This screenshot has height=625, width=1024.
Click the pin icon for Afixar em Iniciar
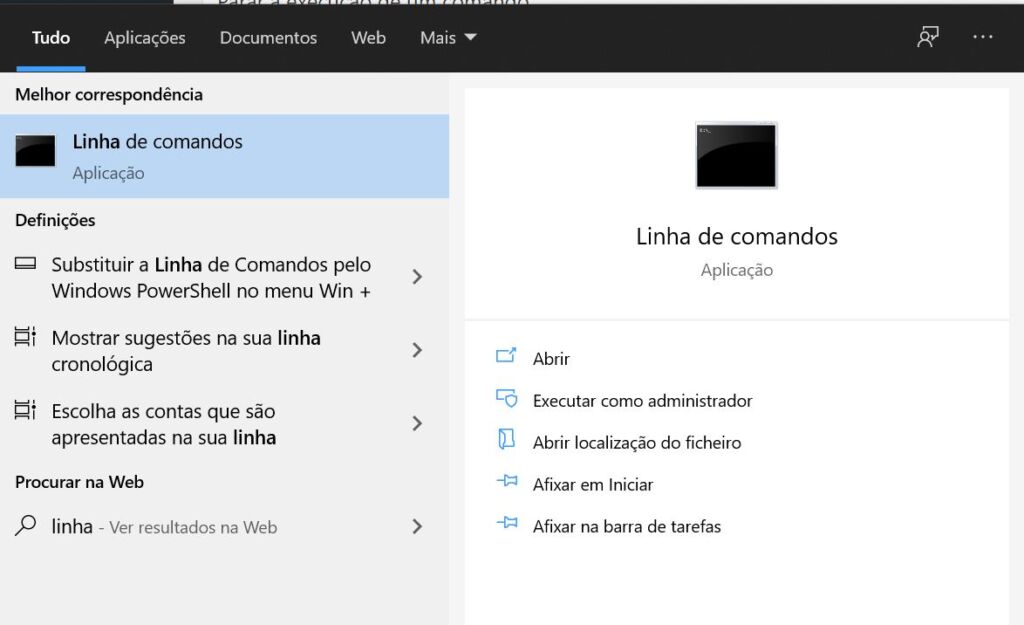click(x=506, y=483)
